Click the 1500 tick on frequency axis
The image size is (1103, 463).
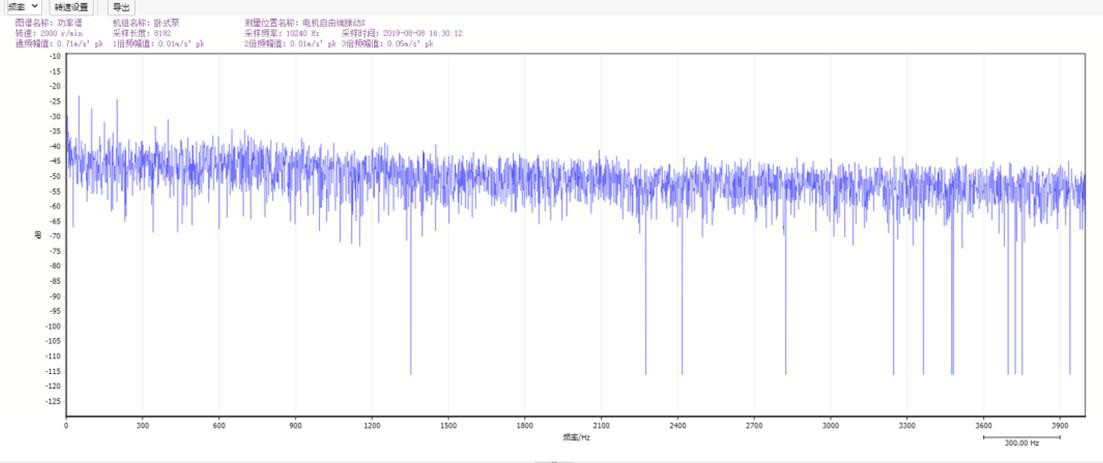[x=448, y=425]
